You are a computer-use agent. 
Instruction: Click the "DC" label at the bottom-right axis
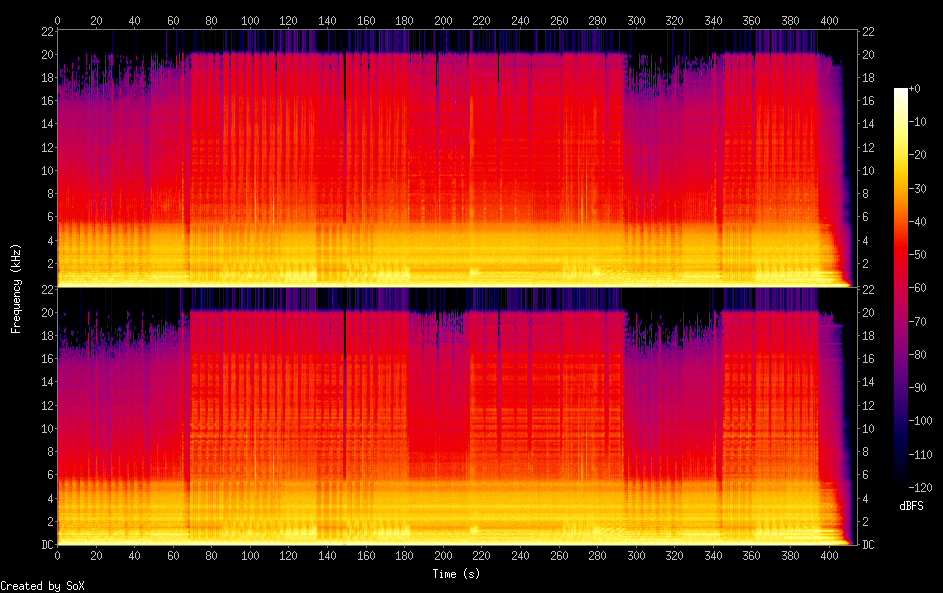pos(870,545)
